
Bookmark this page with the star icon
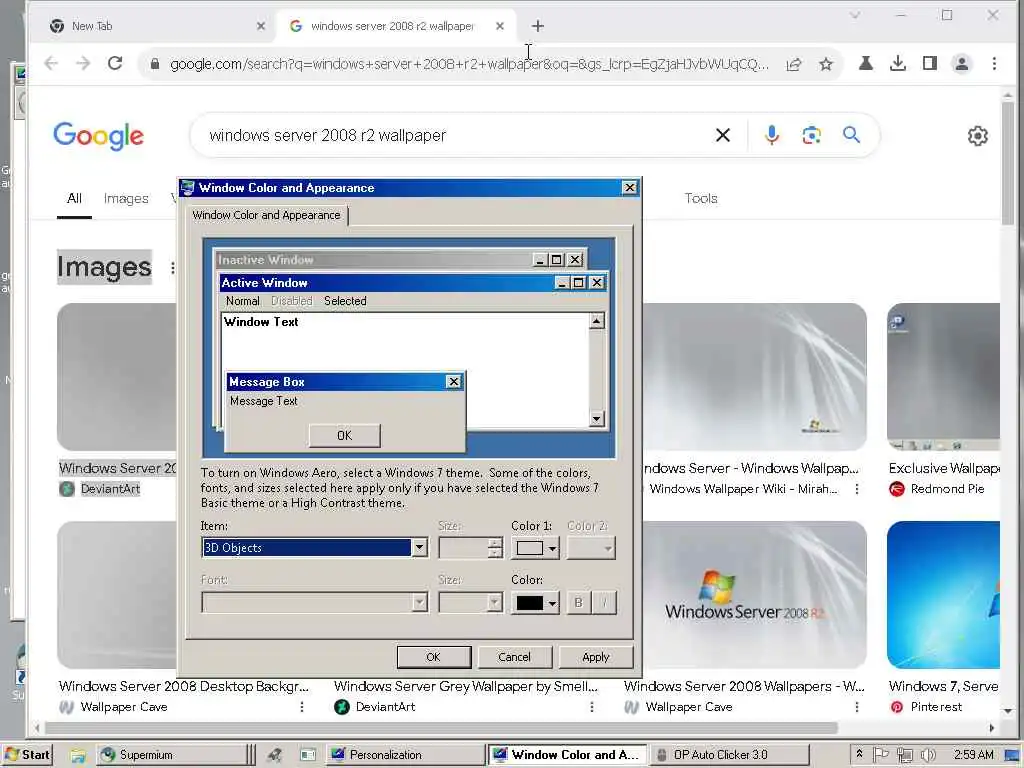coord(826,64)
